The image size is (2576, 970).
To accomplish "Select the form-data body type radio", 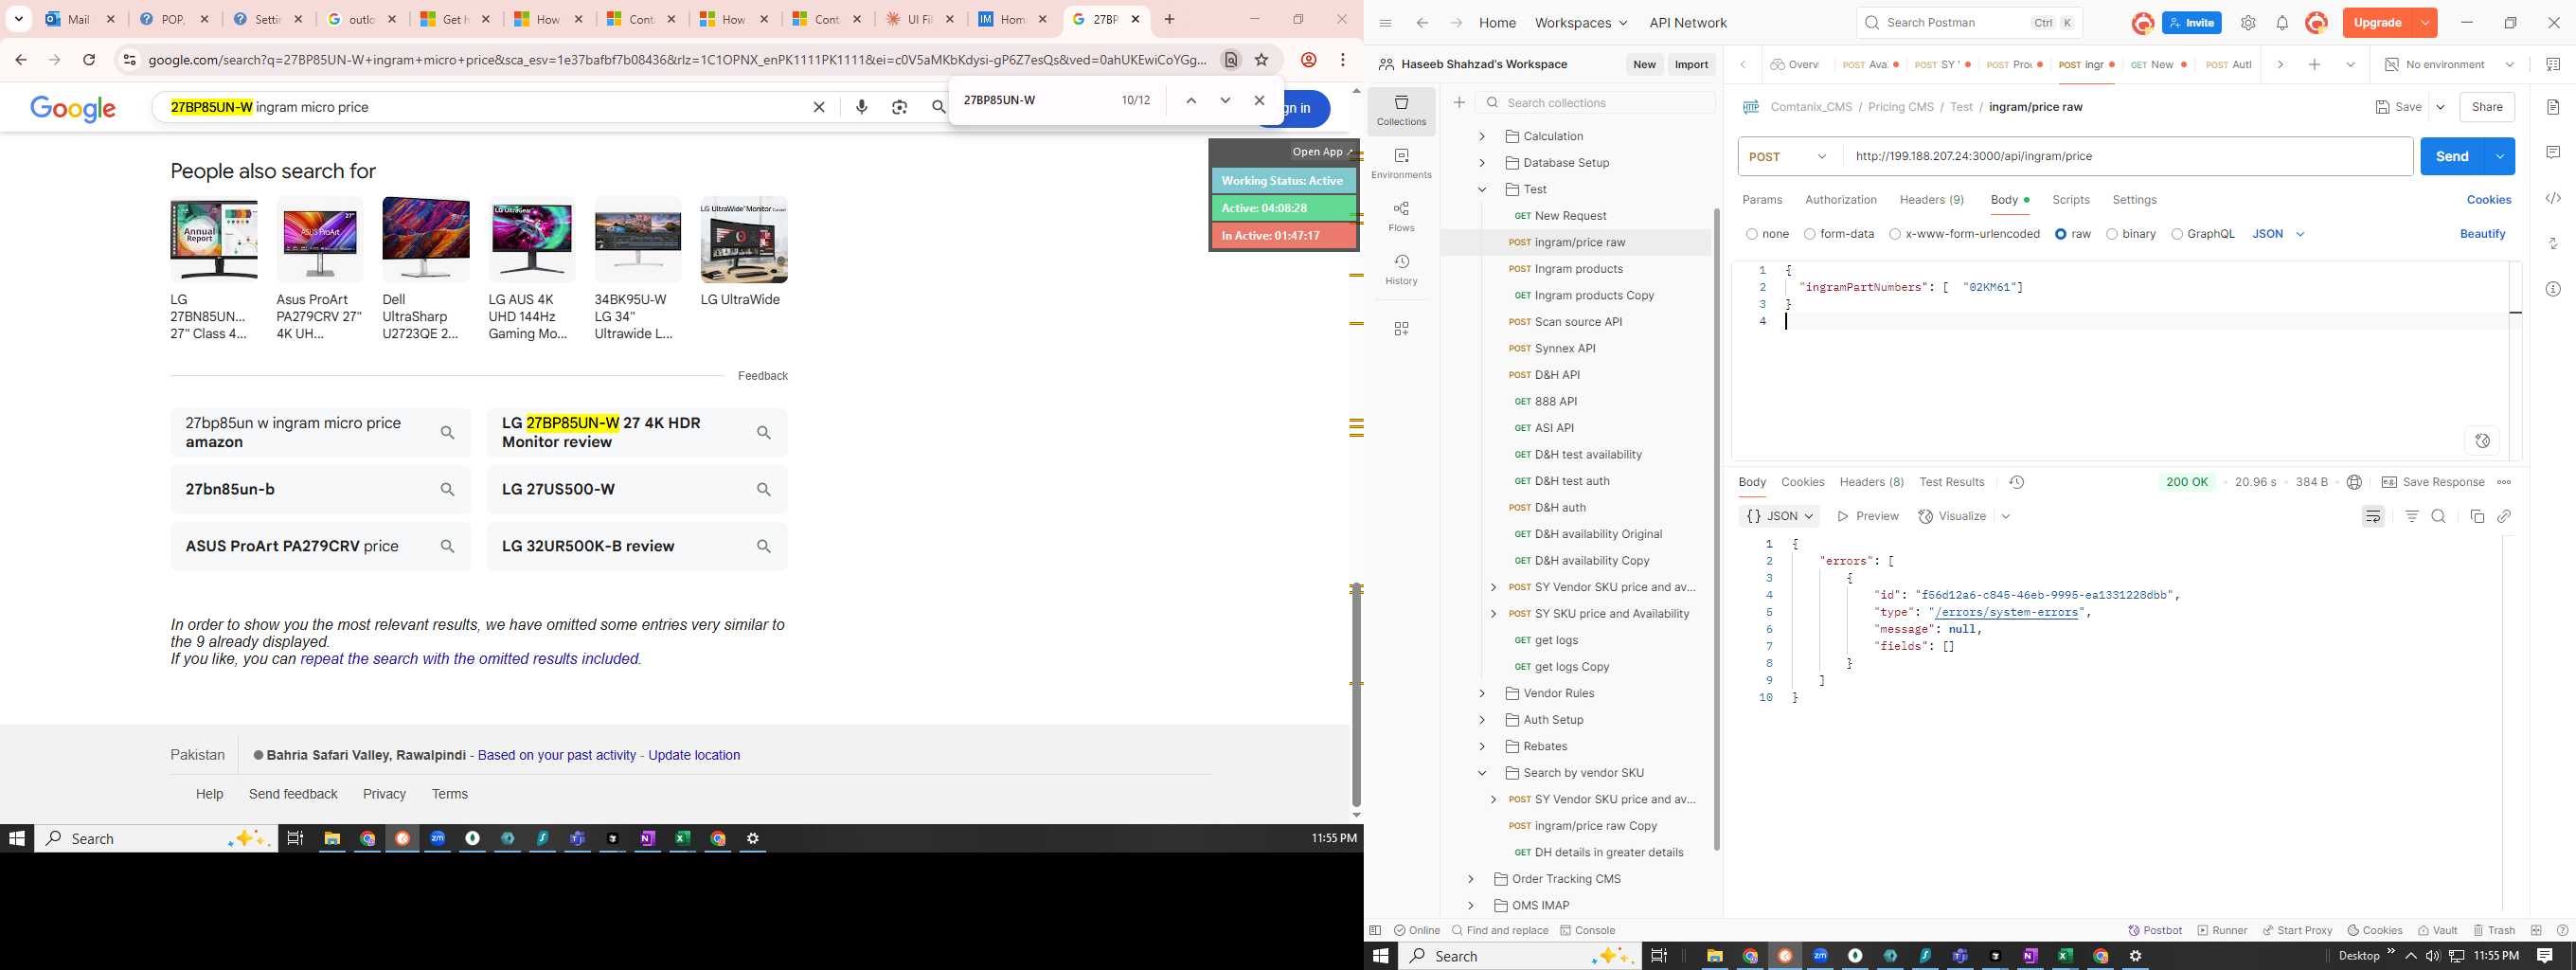I will coord(1809,234).
